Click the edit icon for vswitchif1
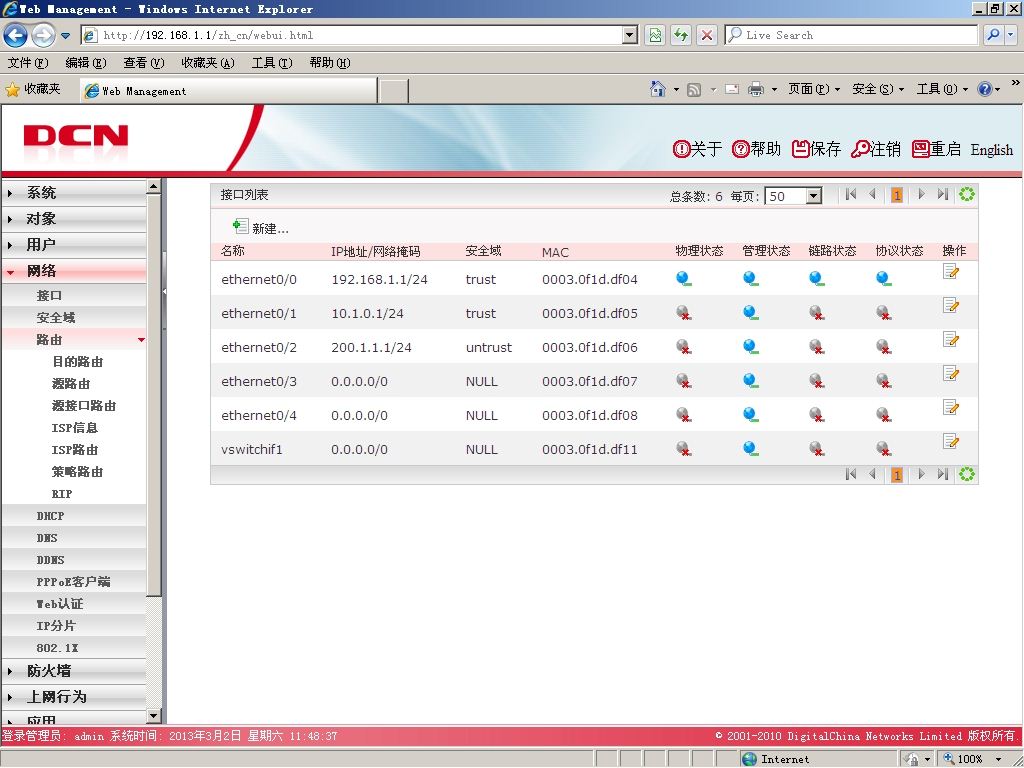Viewport: 1024px width, 768px height. (951, 441)
